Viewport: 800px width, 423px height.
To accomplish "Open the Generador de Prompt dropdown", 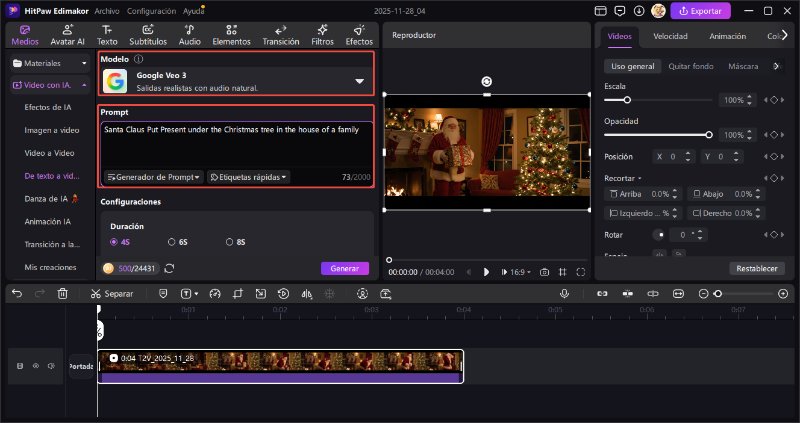I will click(153, 177).
